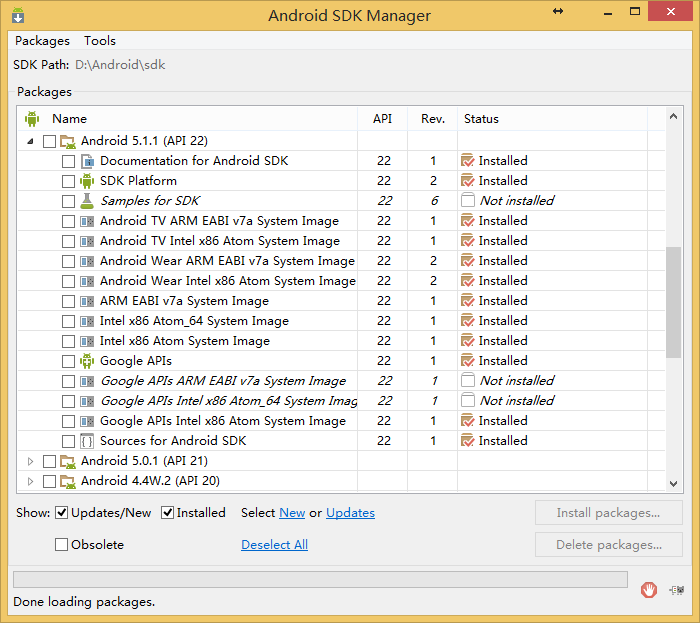Click the Android TV Intel x86 Atom image icon
This screenshot has height=623, width=700.
pos(87,241)
